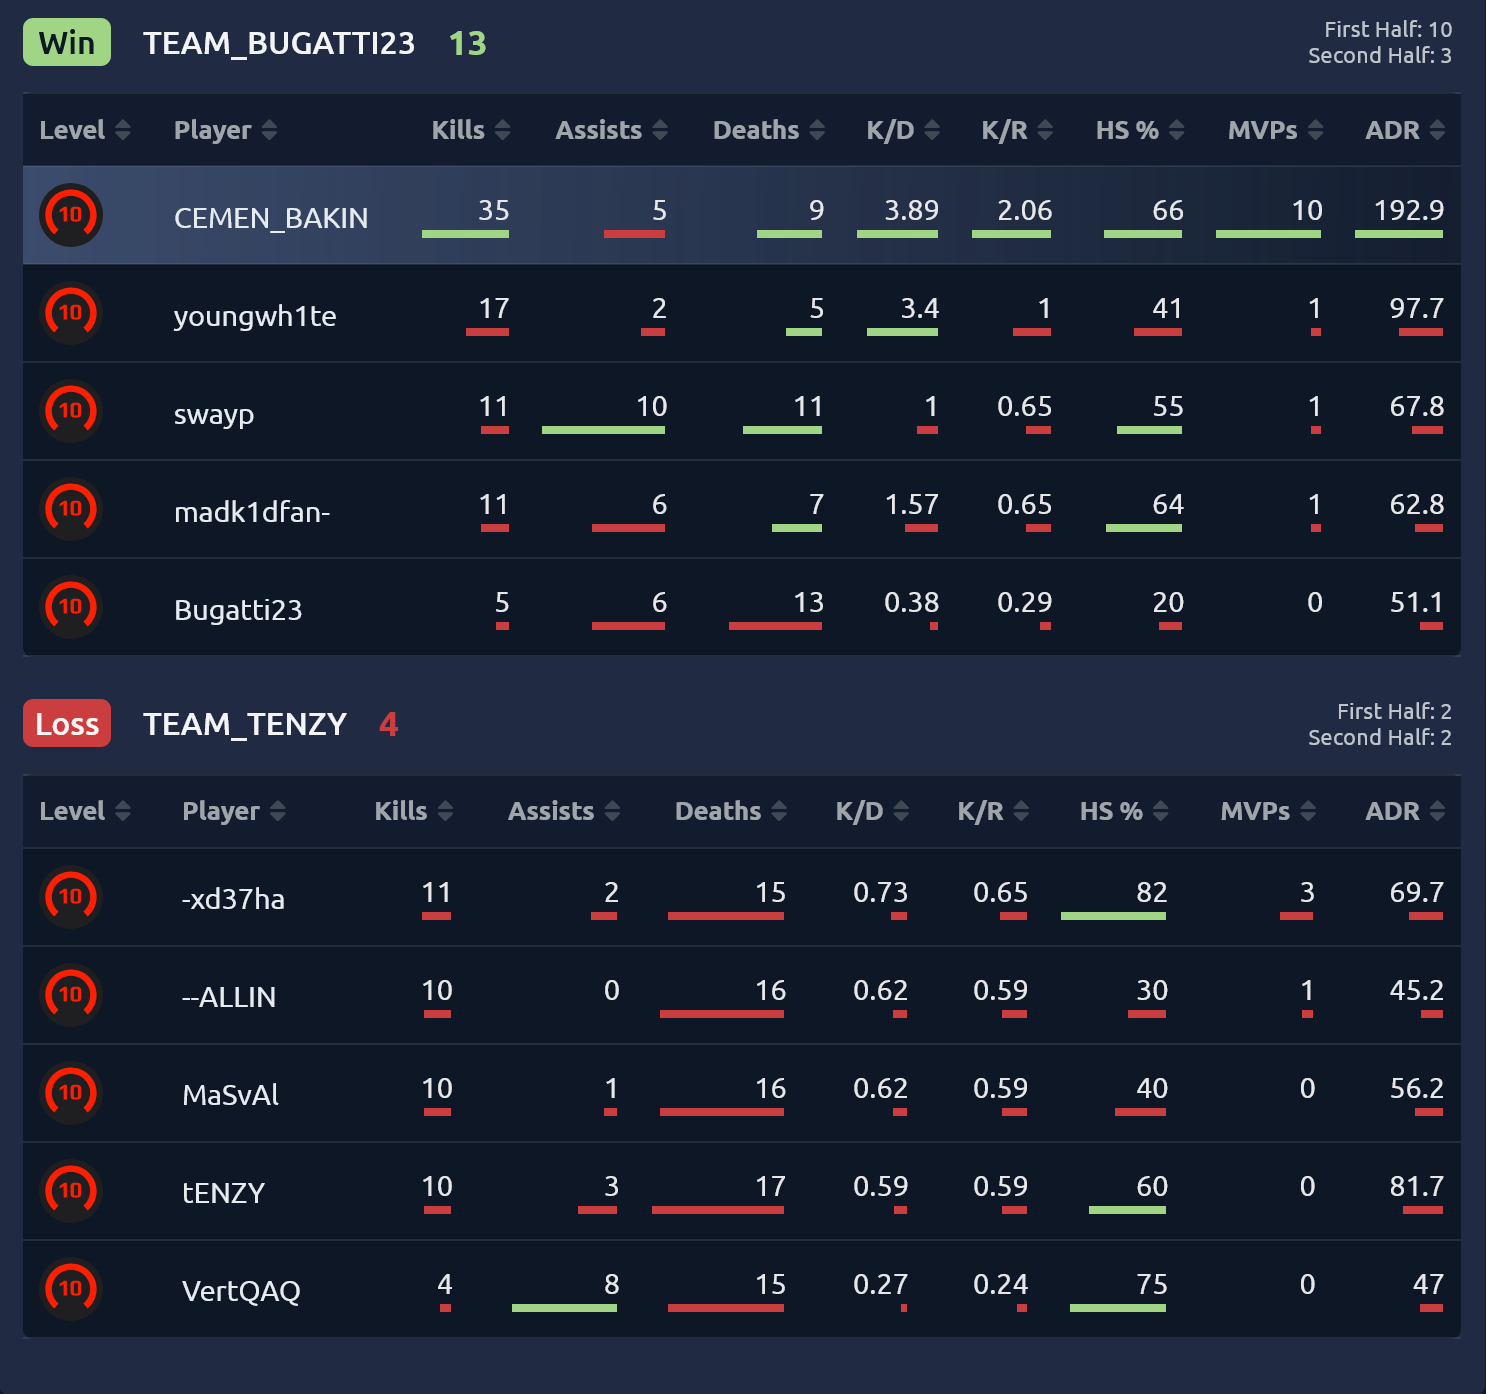The height and width of the screenshot is (1394, 1486).
Task: Click 'Second Half: 3' text
Action: tap(1380, 56)
